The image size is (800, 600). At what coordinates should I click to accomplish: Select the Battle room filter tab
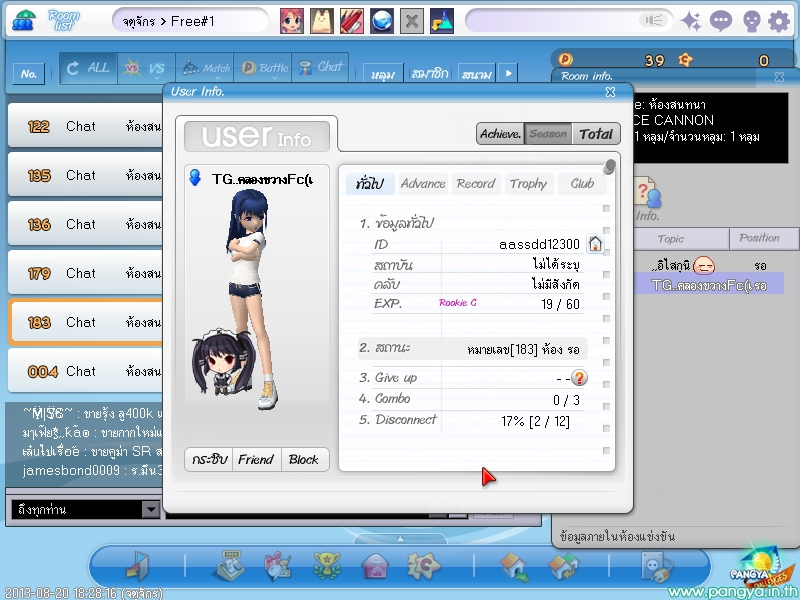click(x=263, y=68)
